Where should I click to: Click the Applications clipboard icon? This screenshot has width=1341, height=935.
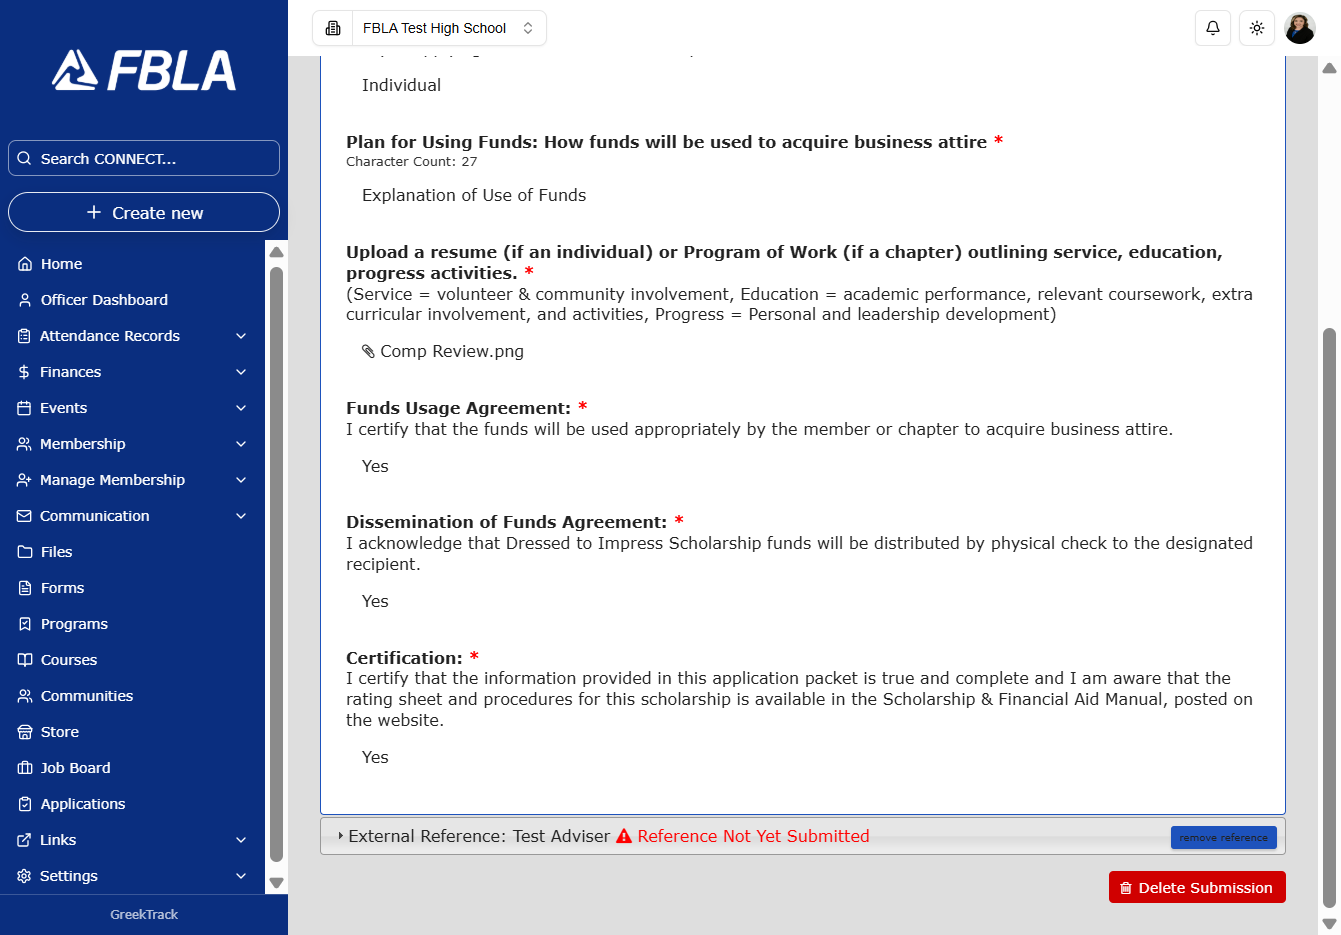(x=25, y=804)
